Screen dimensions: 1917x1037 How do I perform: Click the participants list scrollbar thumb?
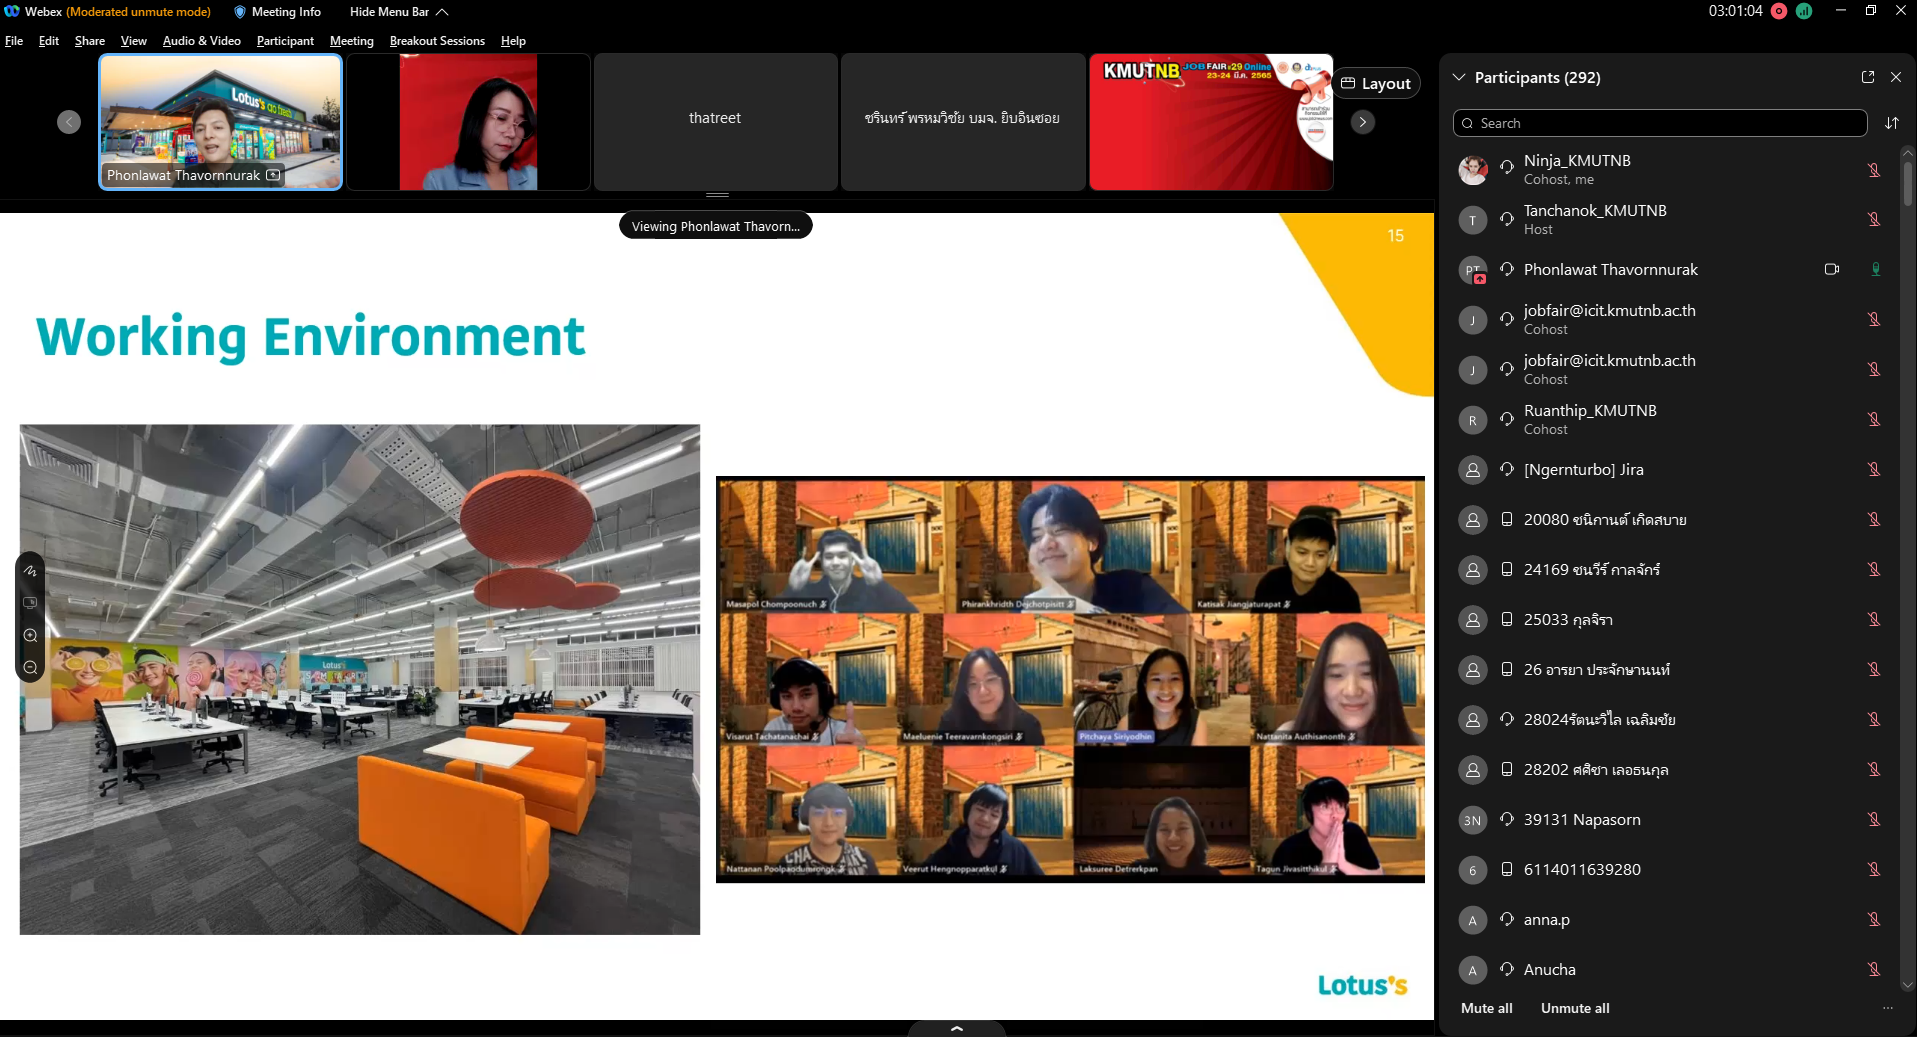(x=1907, y=184)
